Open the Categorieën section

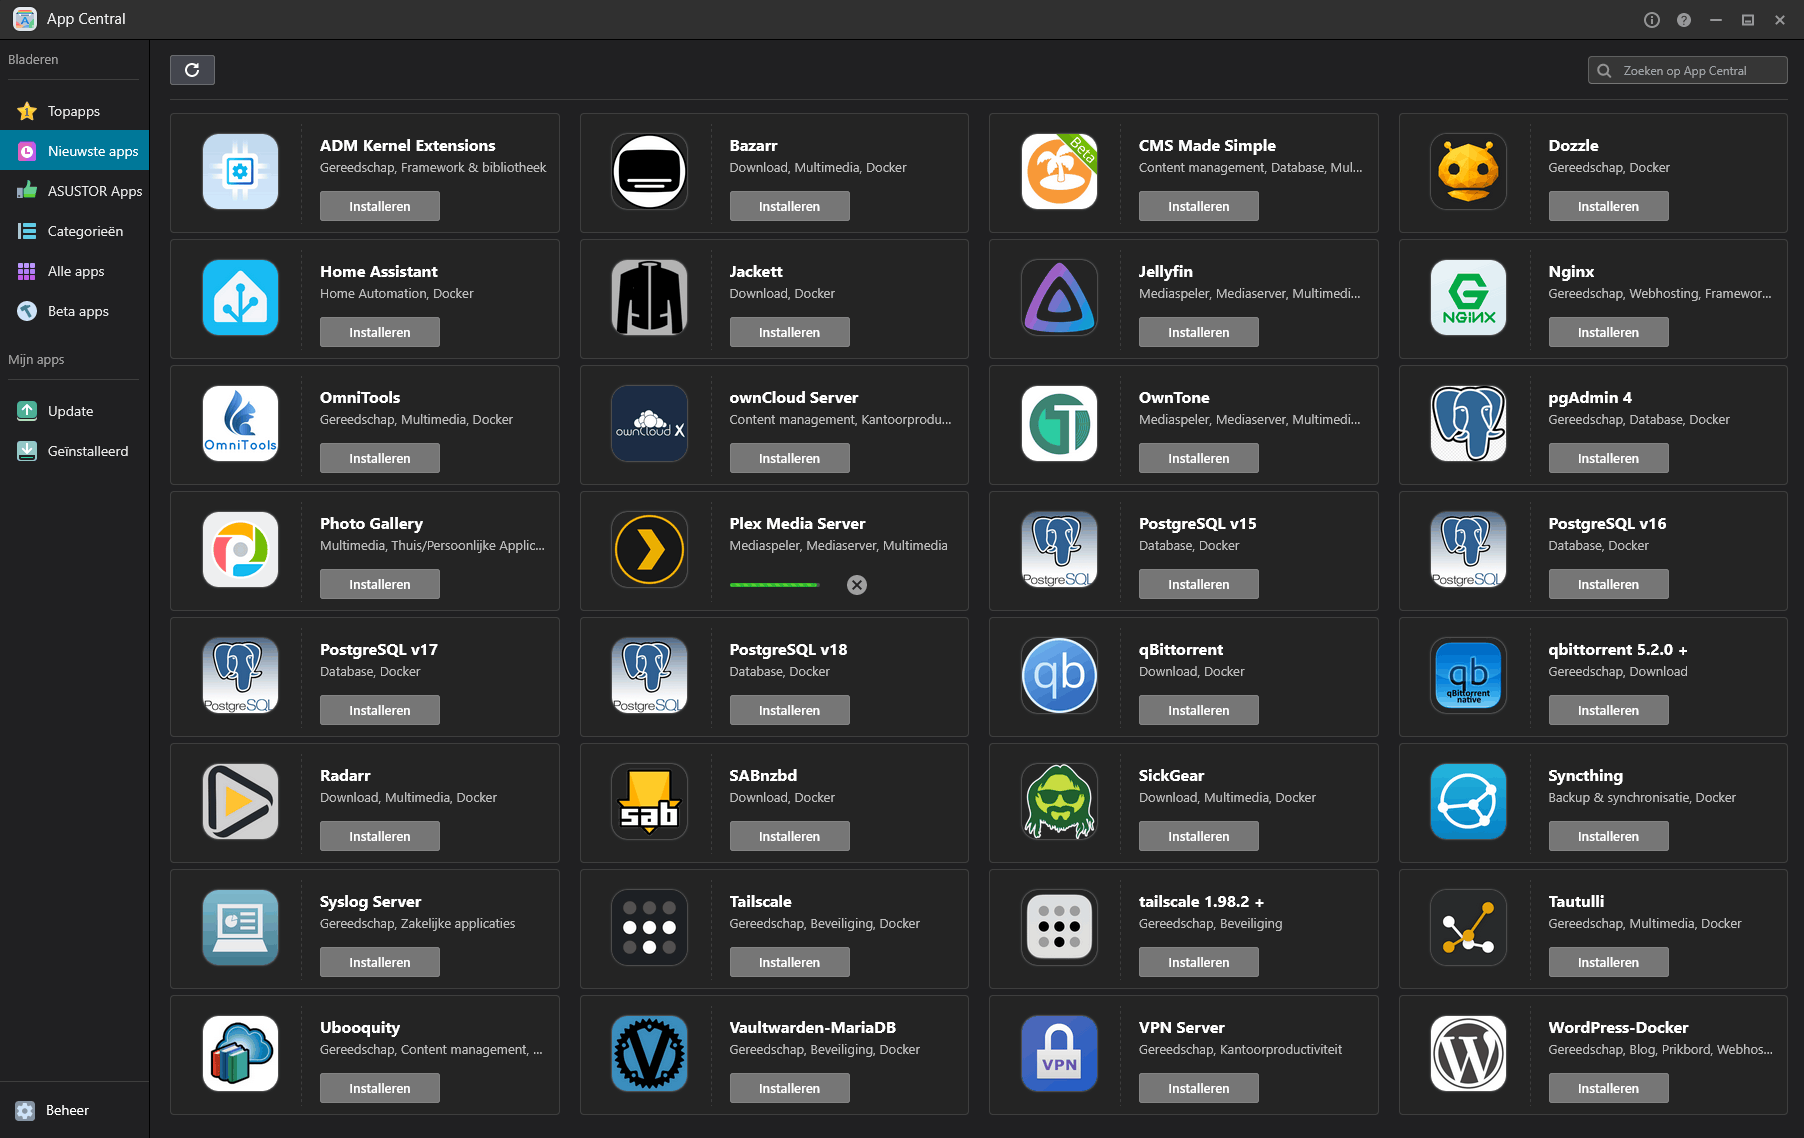click(x=74, y=231)
